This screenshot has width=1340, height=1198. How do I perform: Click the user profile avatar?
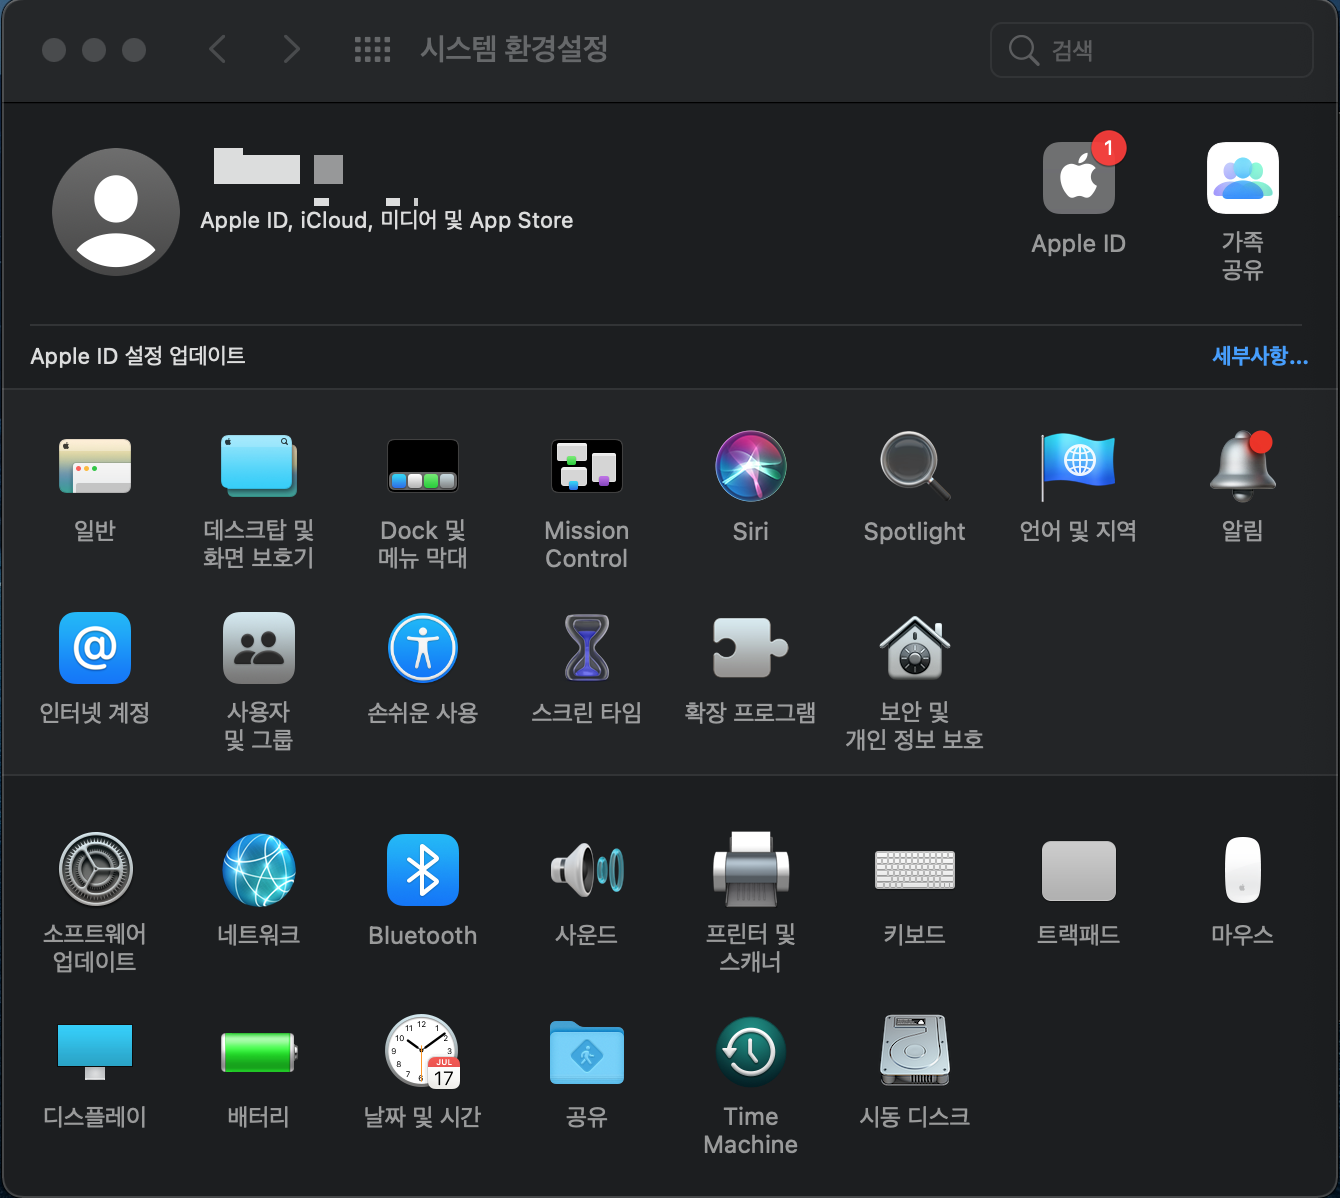[116, 212]
